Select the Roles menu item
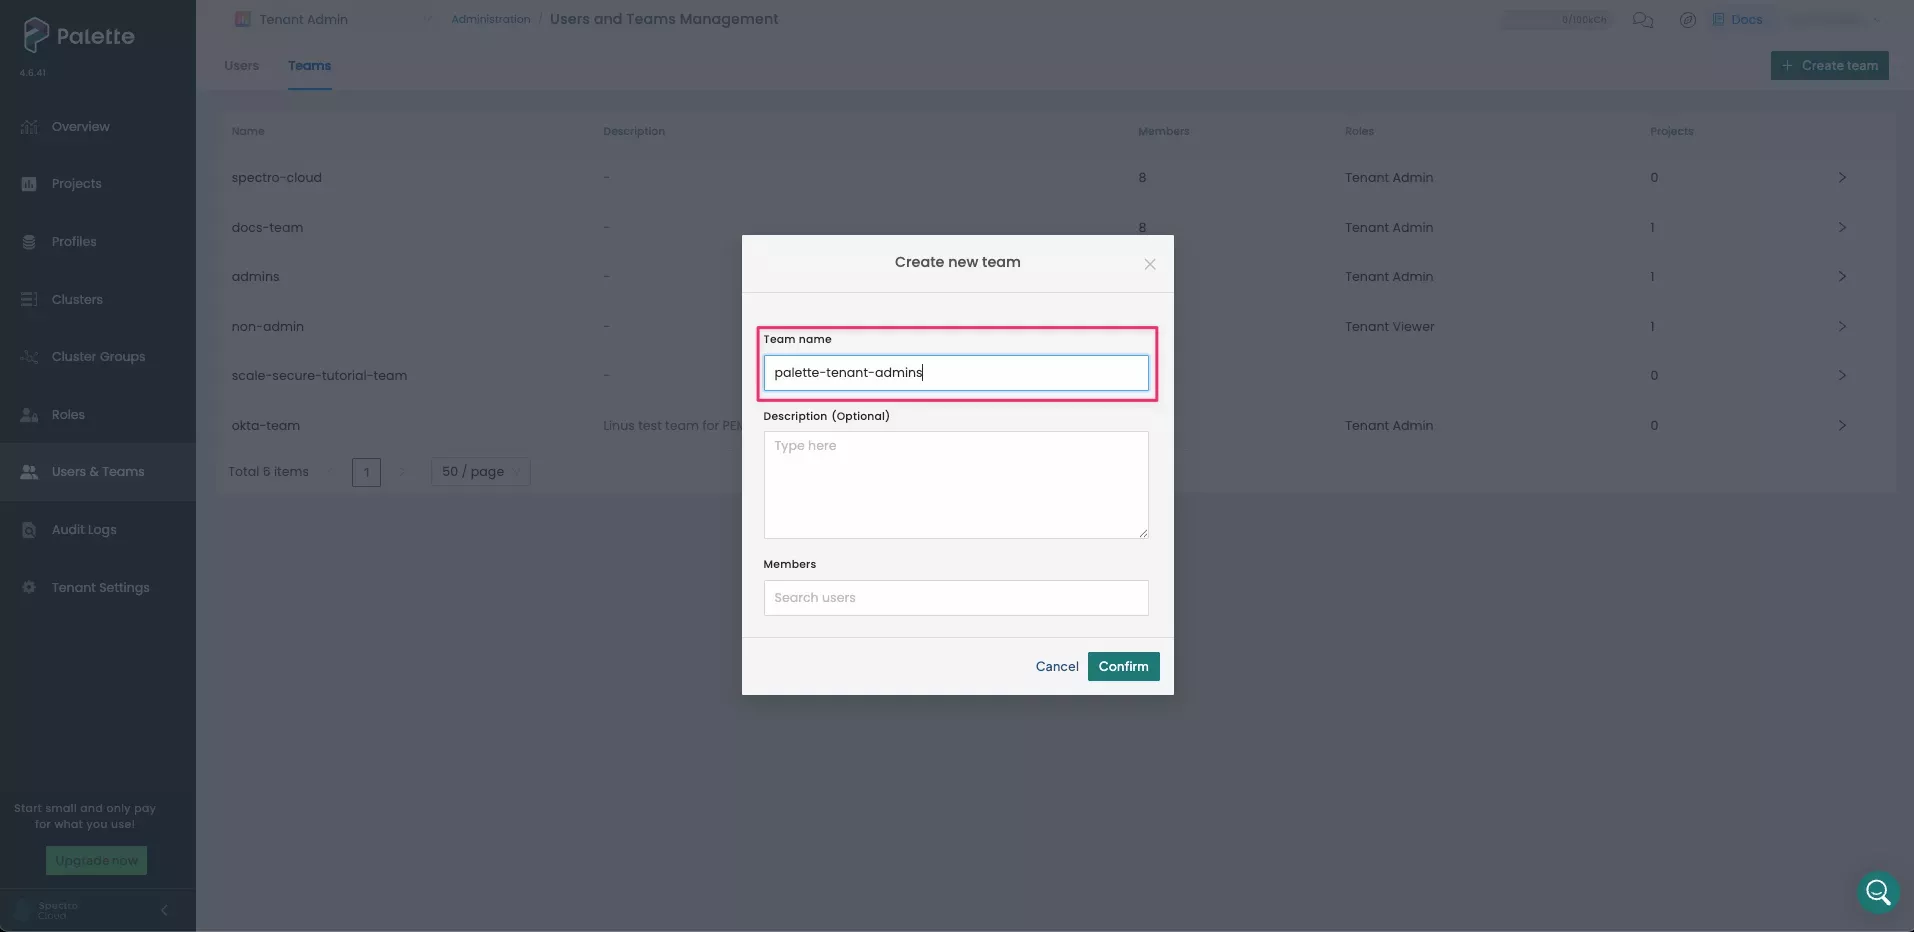The image size is (1914, 932). pyautogui.click(x=68, y=415)
